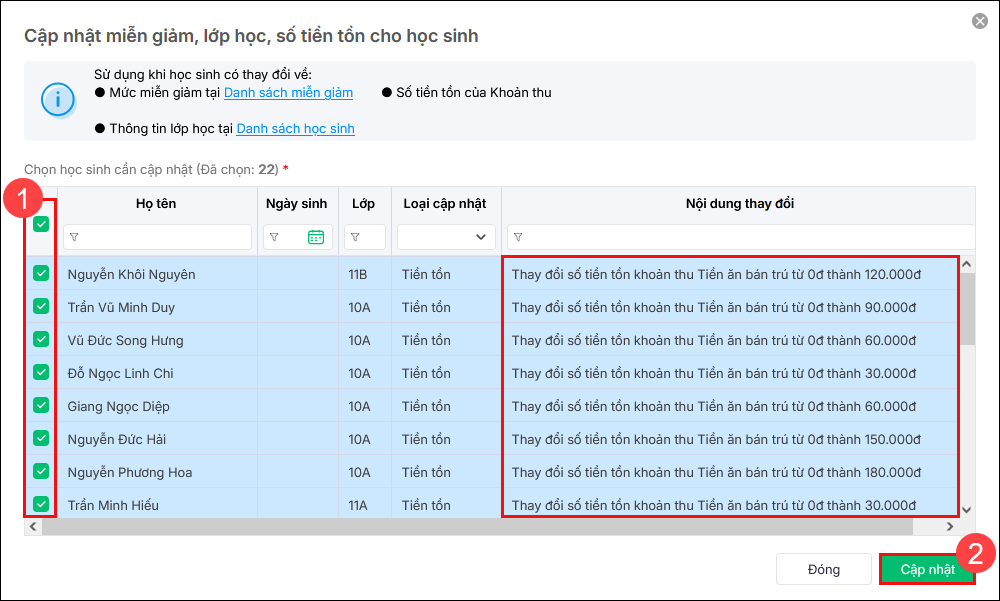Open the Danh sách học sinh link
The image size is (1000, 601).
(x=295, y=129)
